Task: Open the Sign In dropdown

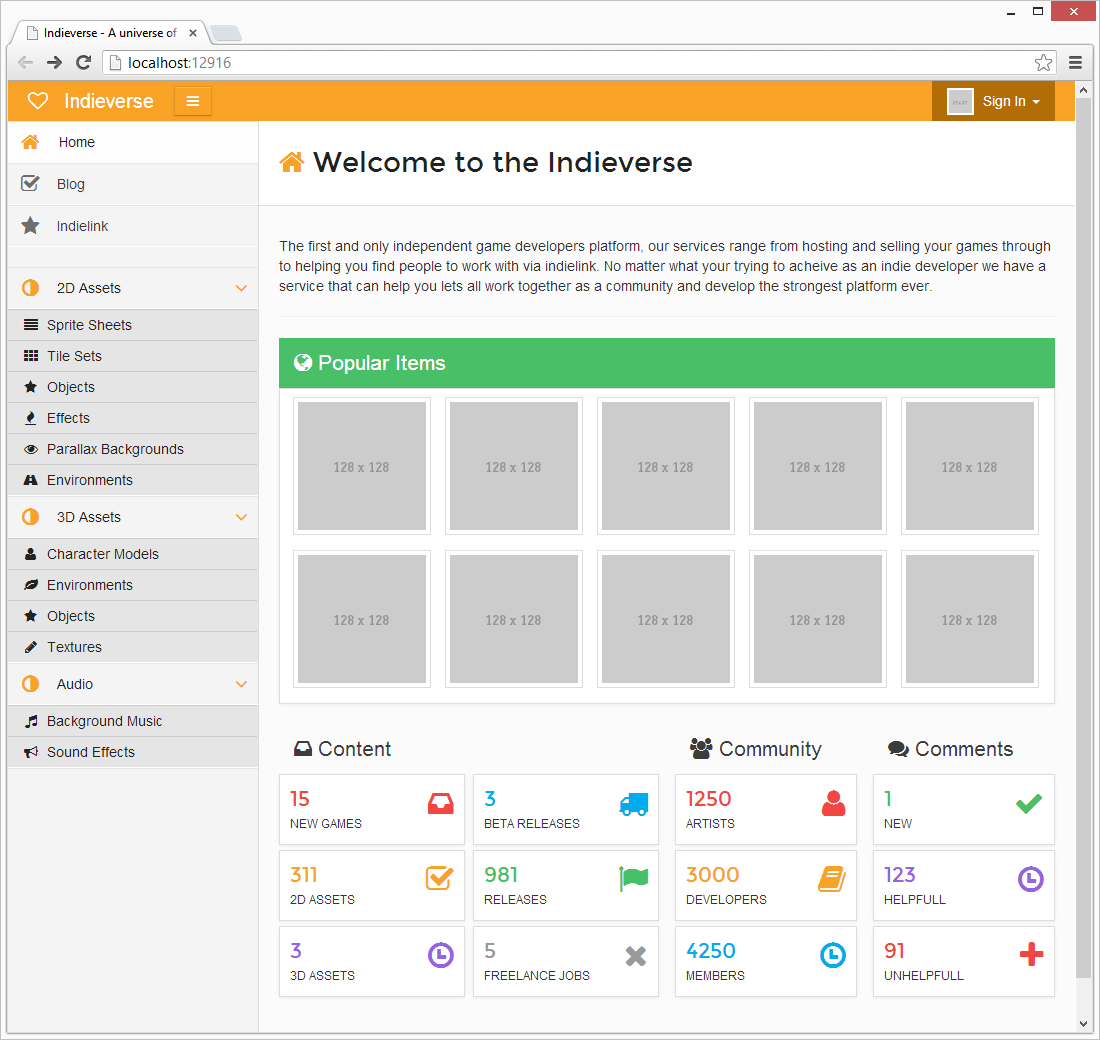Action: click(x=993, y=101)
